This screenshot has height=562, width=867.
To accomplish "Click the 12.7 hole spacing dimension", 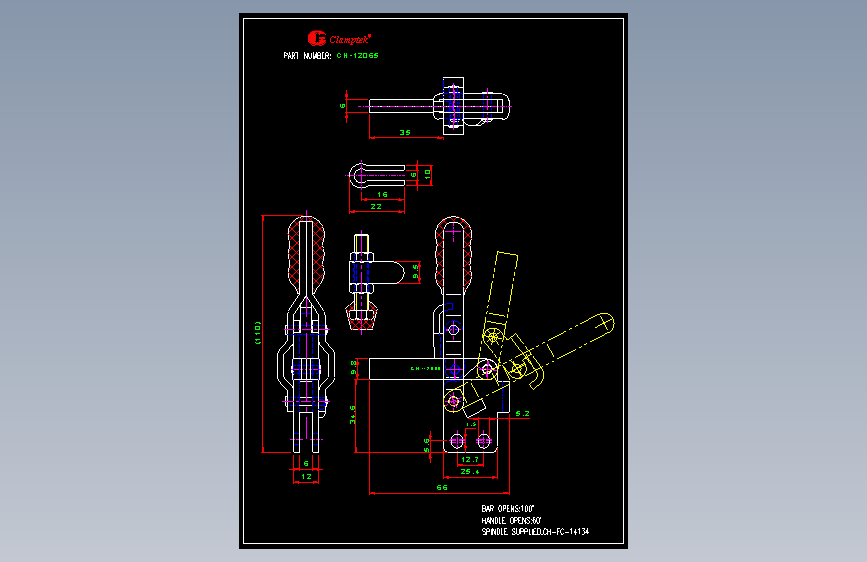I will click(x=469, y=459).
